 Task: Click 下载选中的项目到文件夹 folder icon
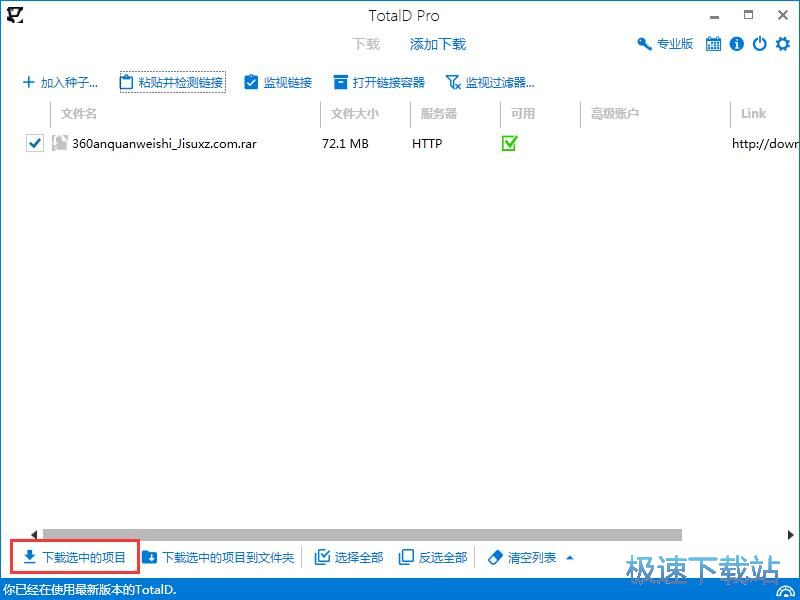click(149, 557)
